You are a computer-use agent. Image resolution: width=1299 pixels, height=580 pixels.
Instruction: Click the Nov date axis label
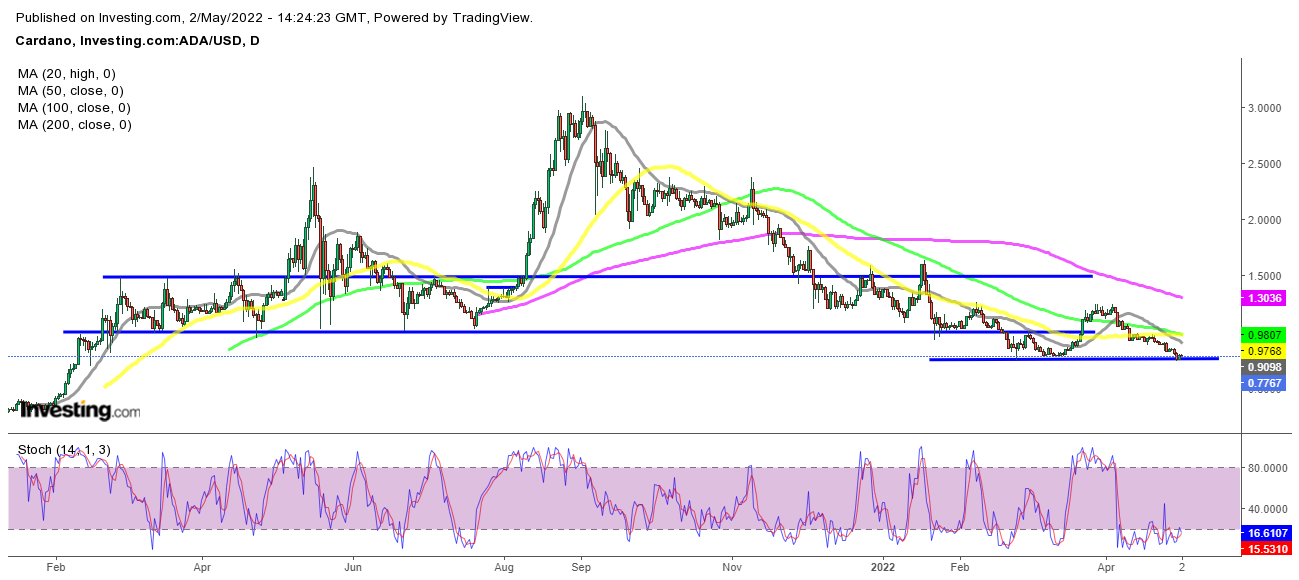[x=731, y=565]
